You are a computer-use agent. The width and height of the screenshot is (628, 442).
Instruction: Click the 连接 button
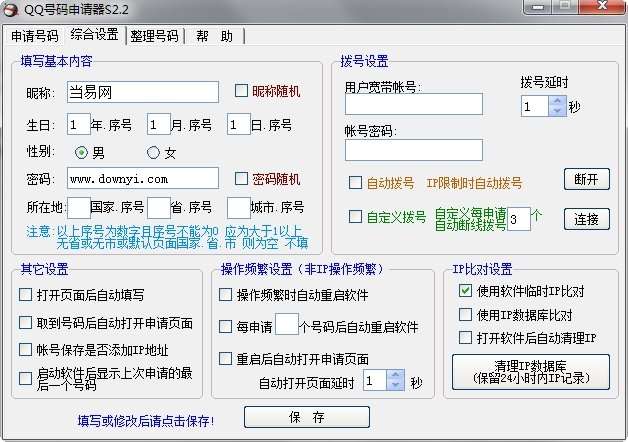click(x=587, y=219)
